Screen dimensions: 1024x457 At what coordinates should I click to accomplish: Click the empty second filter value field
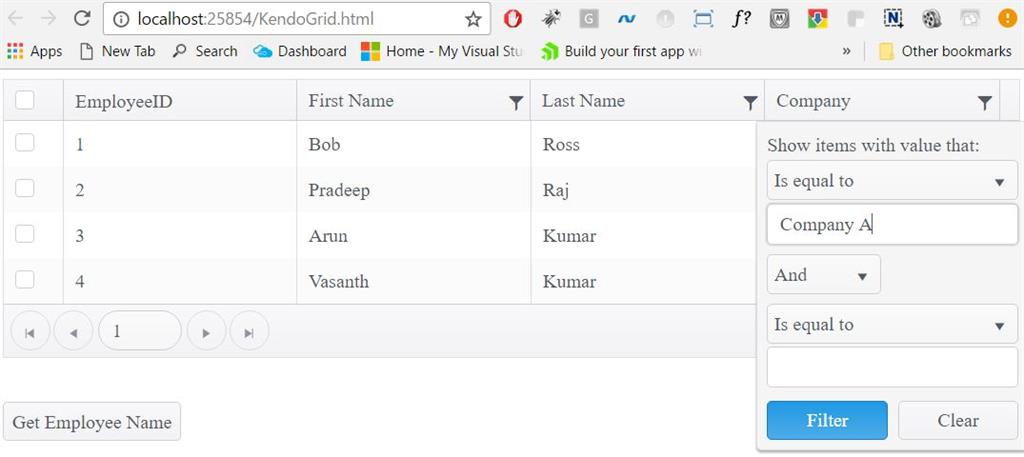point(891,367)
